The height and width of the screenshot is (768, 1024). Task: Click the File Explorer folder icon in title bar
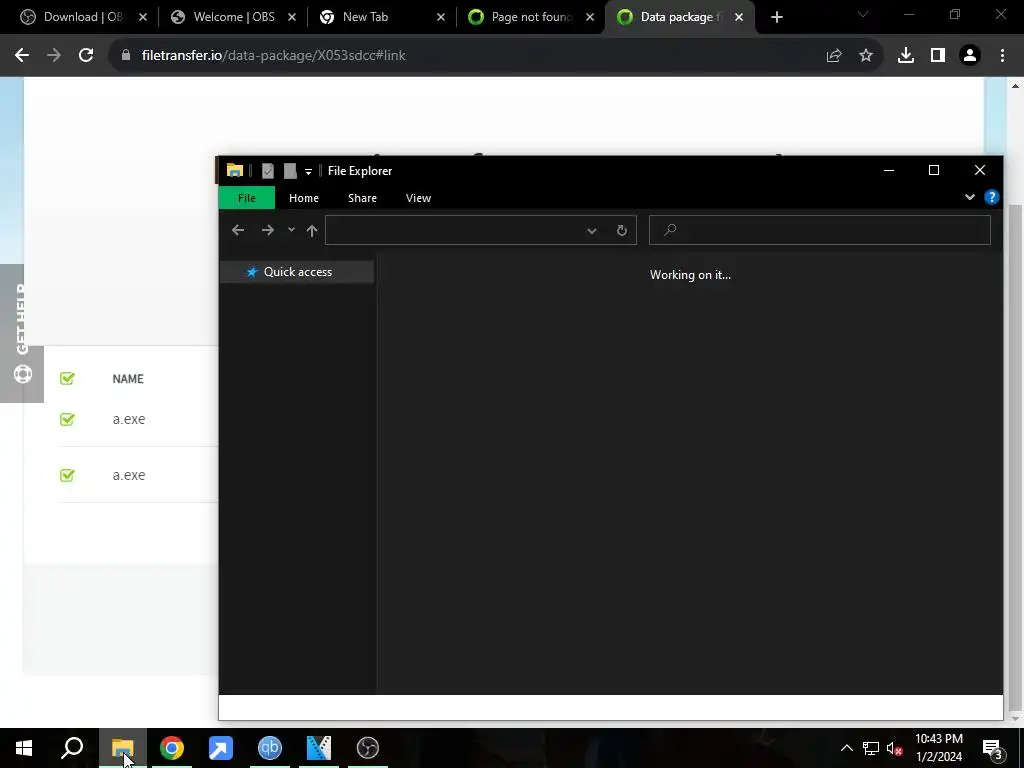point(235,170)
